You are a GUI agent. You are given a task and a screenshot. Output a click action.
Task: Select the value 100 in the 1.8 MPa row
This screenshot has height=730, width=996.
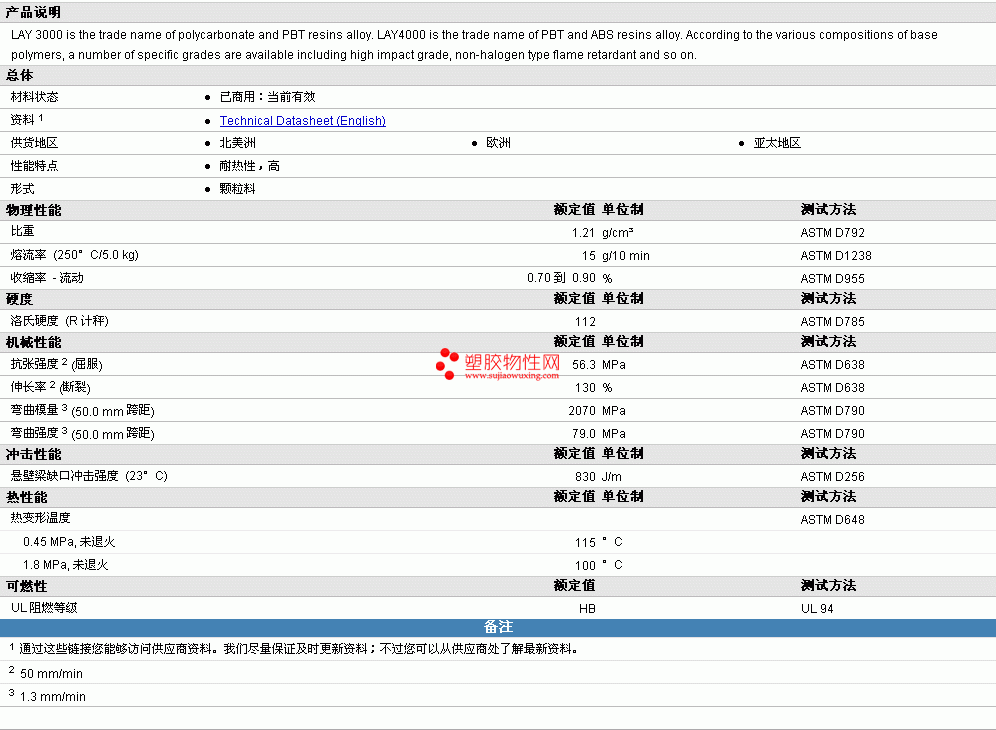(x=586, y=565)
